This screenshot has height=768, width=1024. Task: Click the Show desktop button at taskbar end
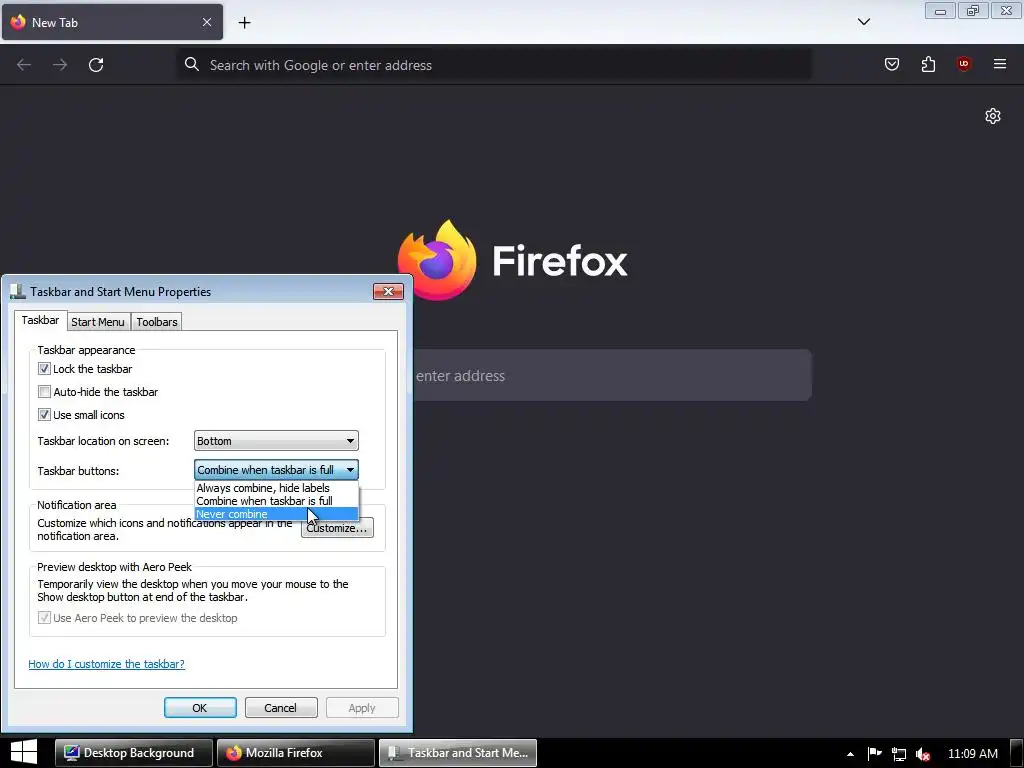coord(1017,753)
